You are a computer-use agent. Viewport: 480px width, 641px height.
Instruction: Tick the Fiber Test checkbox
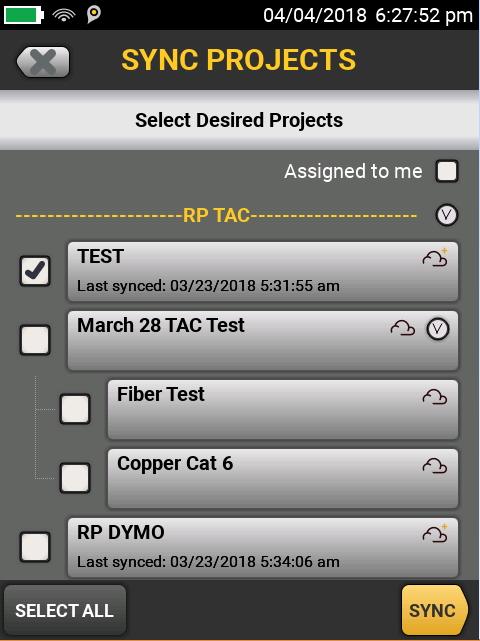pos(75,409)
